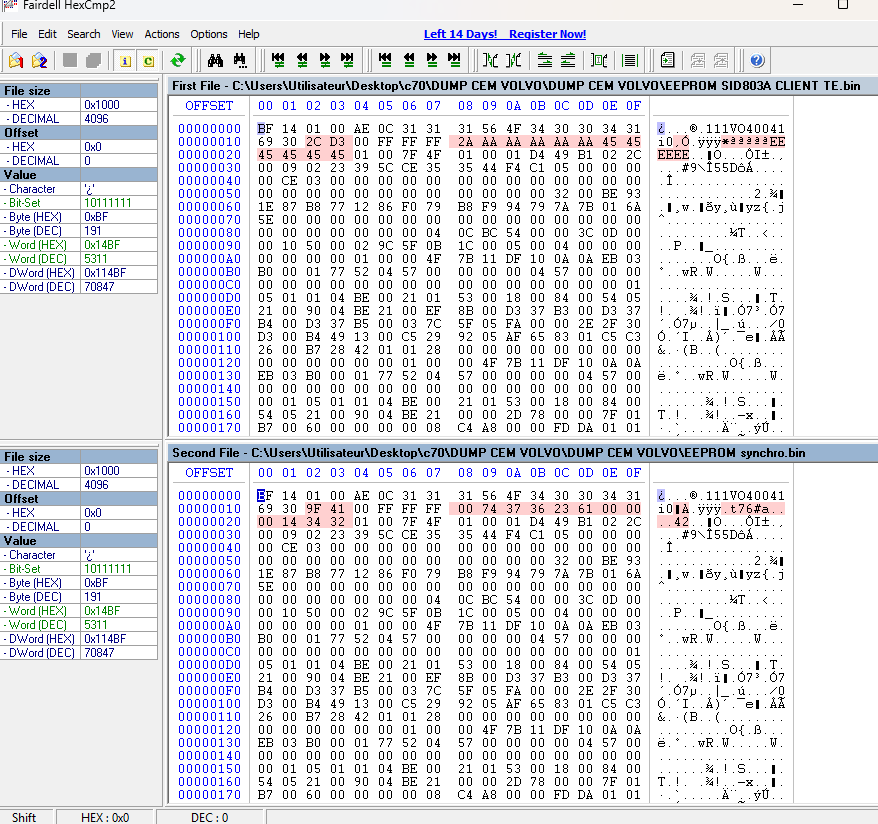
Task: Click the green refresh arrows icon
Action: [177, 60]
